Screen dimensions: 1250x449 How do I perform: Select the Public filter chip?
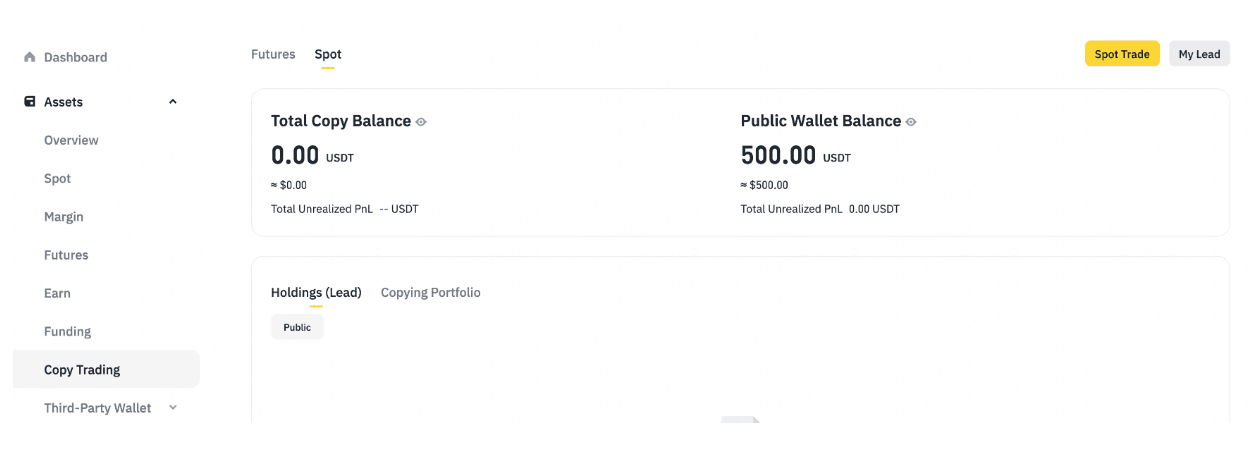[297, 328]
